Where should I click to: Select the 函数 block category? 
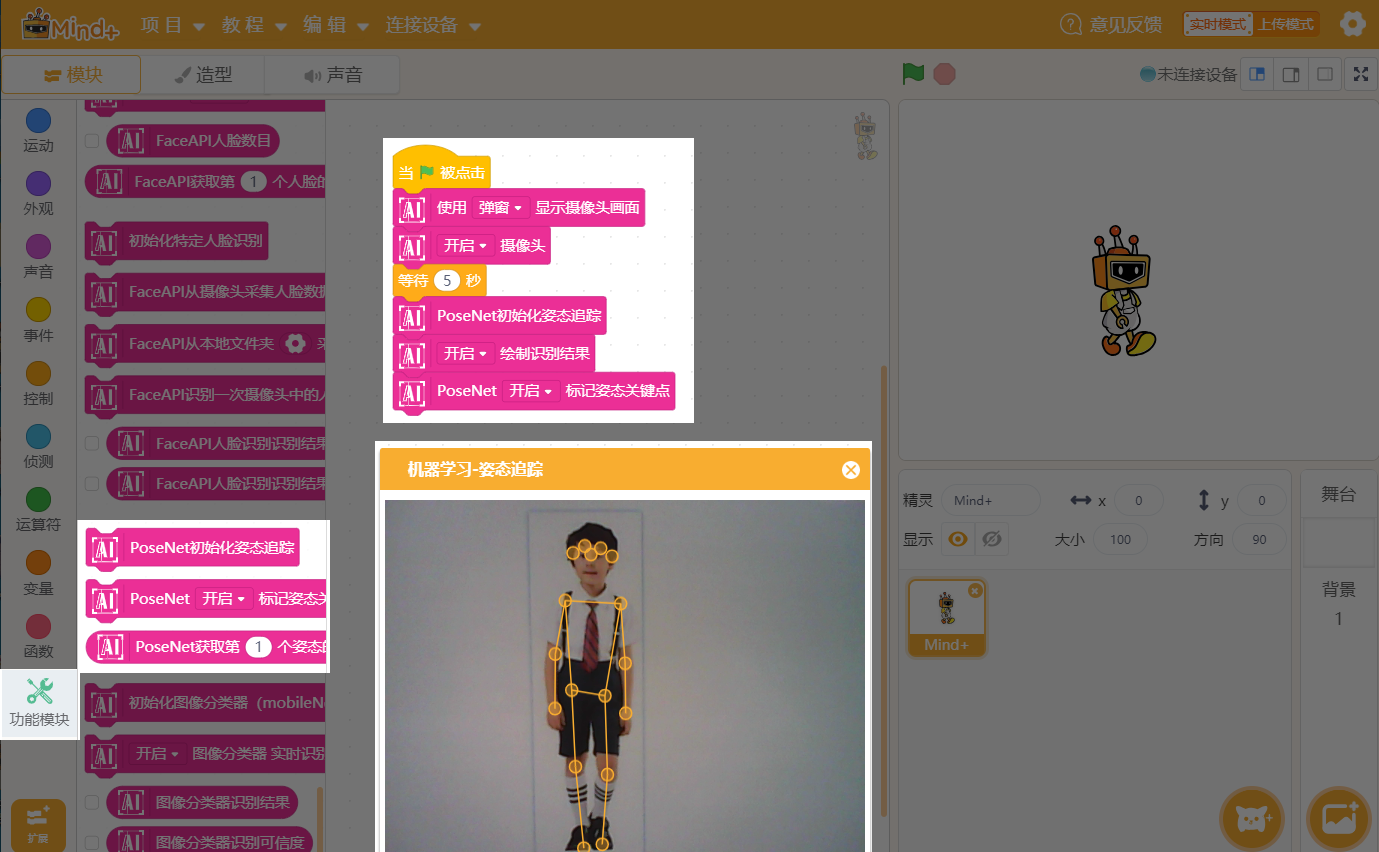click(x=38, y=637)
